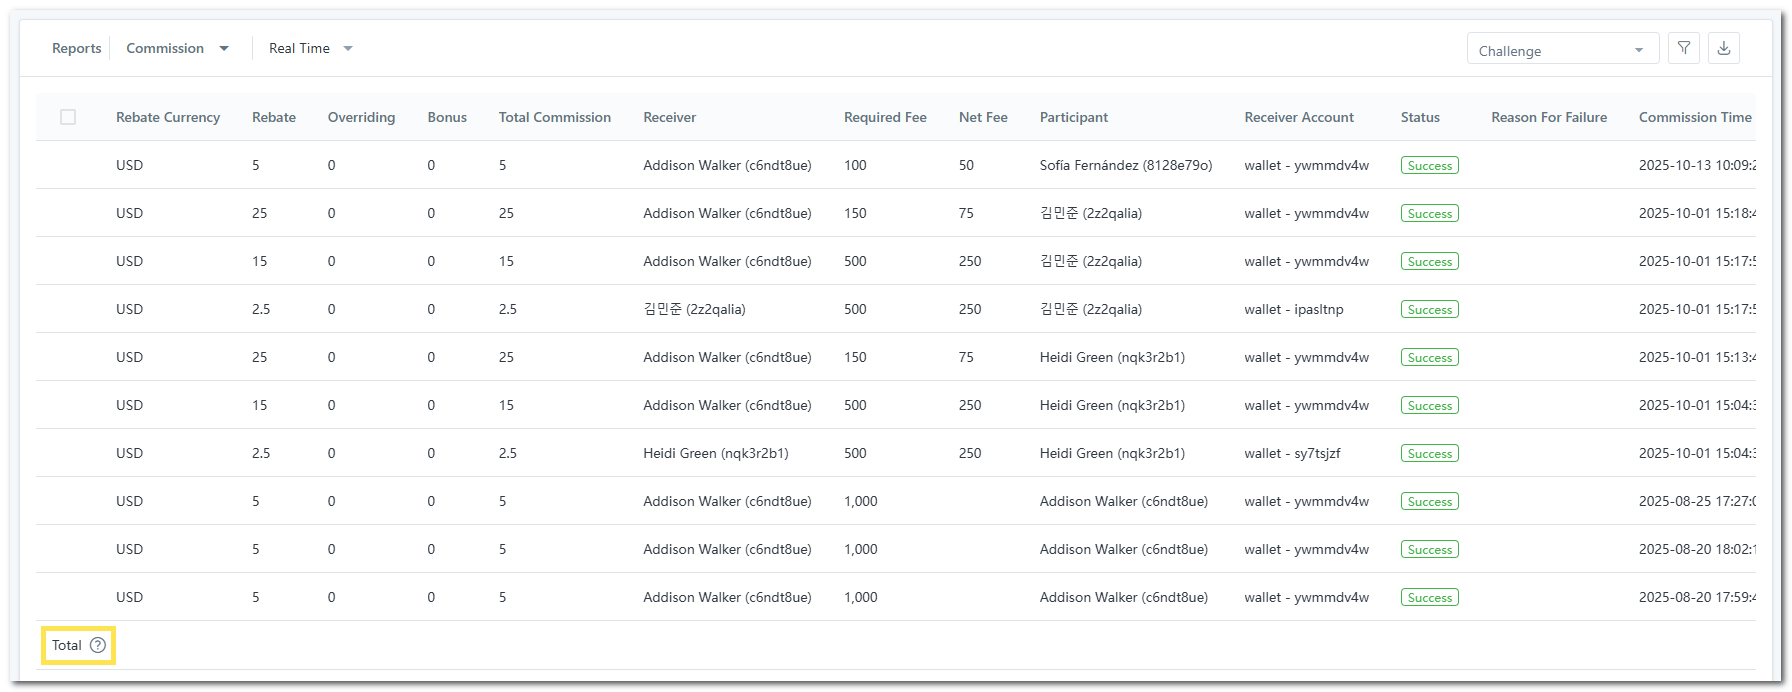Click the Total help question-mark icon
1792x692 pixels.
[98, 645]
